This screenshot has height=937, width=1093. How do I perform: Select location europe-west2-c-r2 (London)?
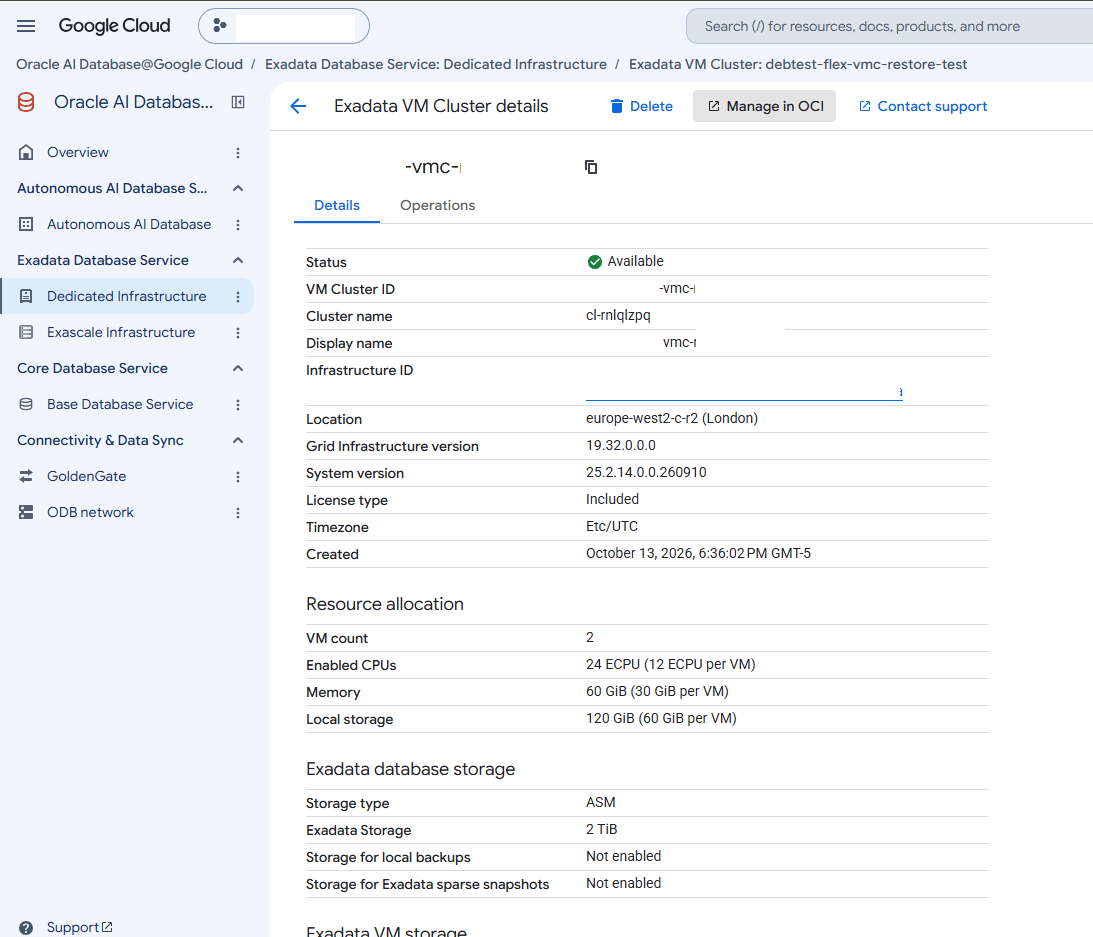(x=672, y=418)
